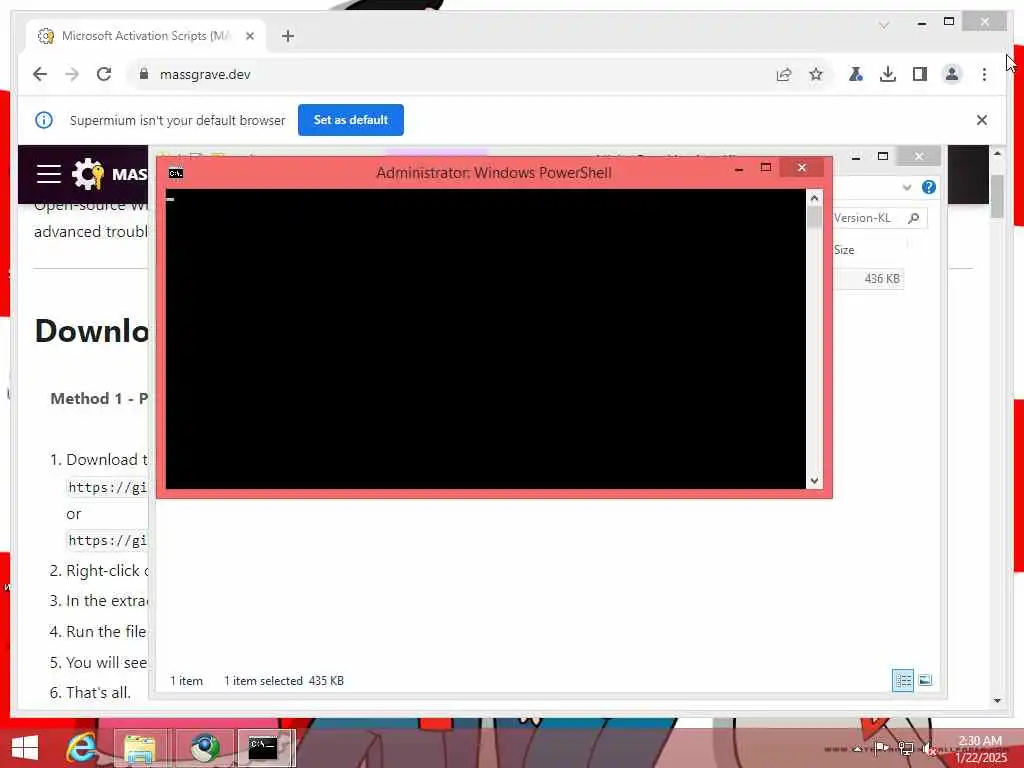1024x768 pixels.
Task: Open Action Center flag tray icon
Action: 881,748
